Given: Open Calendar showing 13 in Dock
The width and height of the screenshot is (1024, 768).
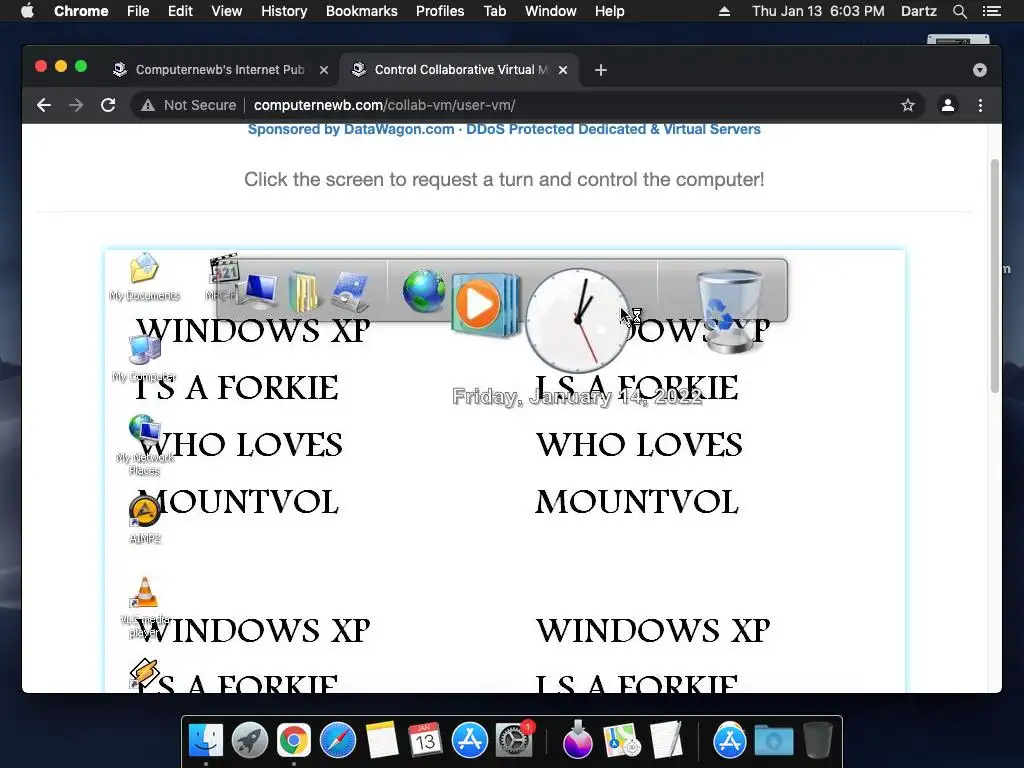Looking at the screenshot, I should click(x=425, y=741).
